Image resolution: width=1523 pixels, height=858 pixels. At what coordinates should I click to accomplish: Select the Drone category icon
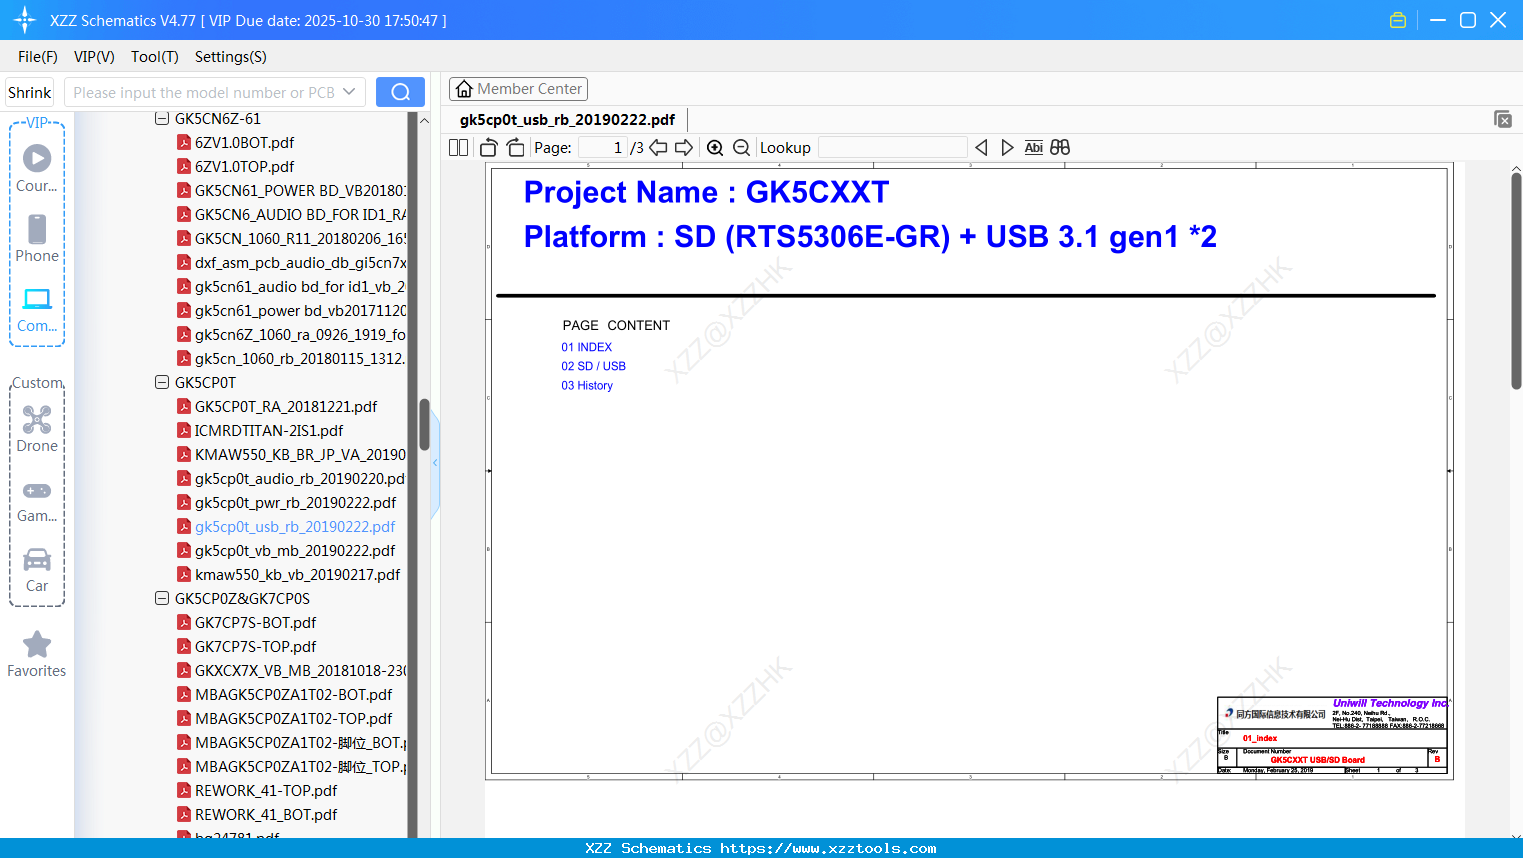pyautogui.click(x=37, y=429)
